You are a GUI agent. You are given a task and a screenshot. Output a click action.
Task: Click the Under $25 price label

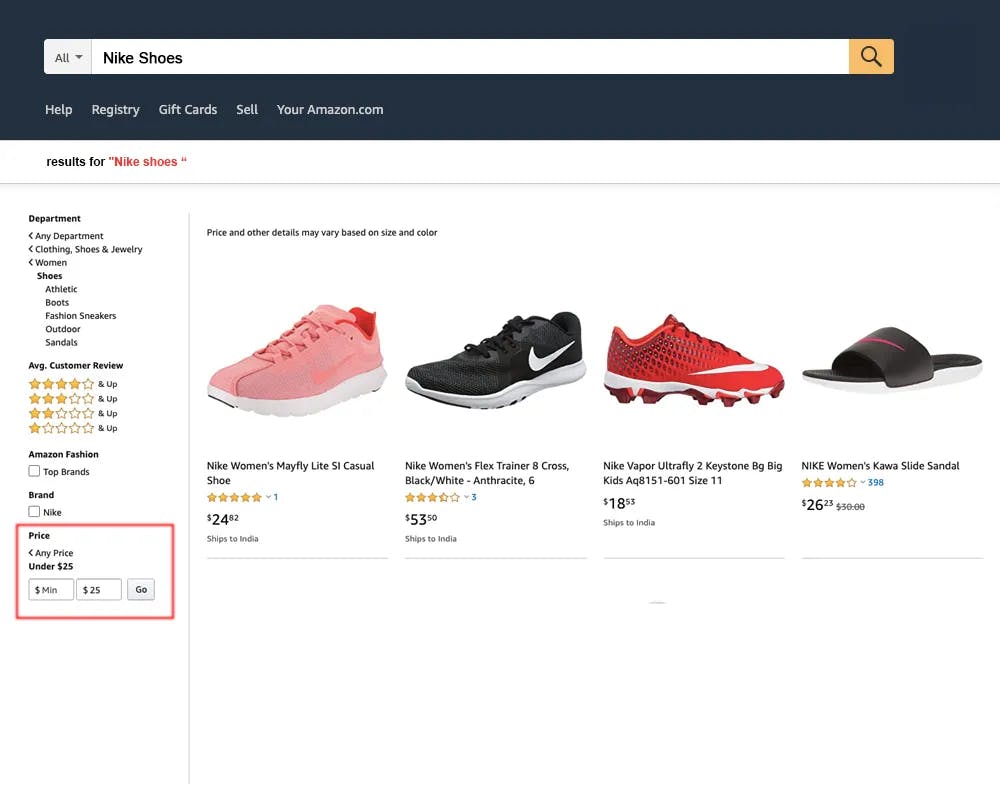click(x=51, y=567)
